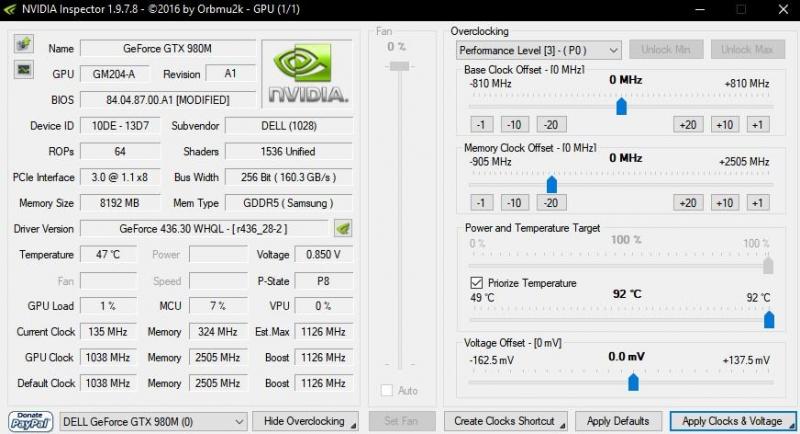800x434 pixels.
Task: Click the Donate PayPal icon
Action: [30, 421]
